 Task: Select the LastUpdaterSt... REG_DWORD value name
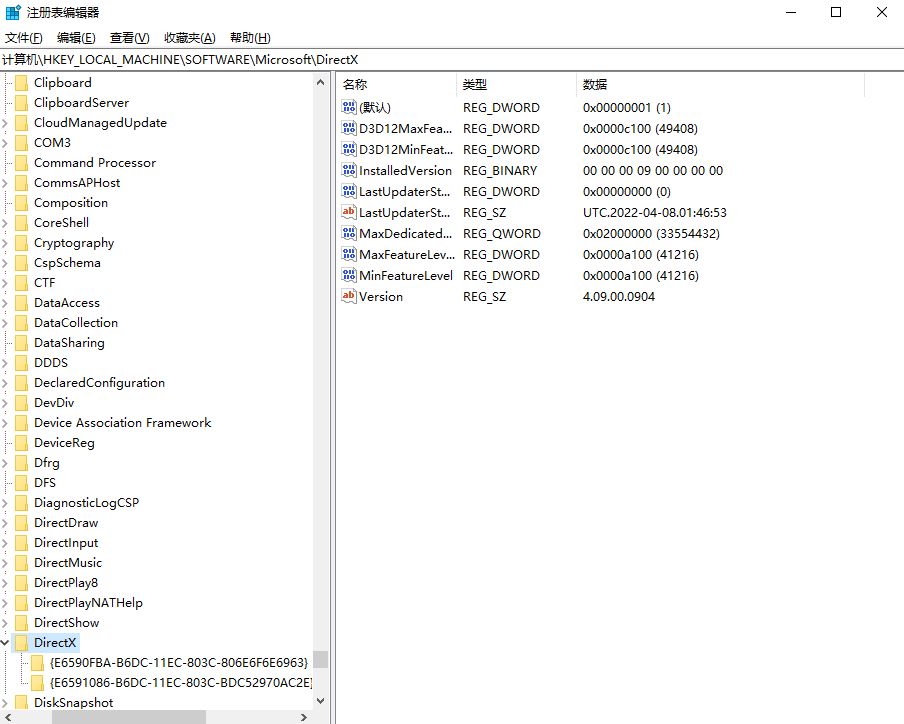pos(404,191)
